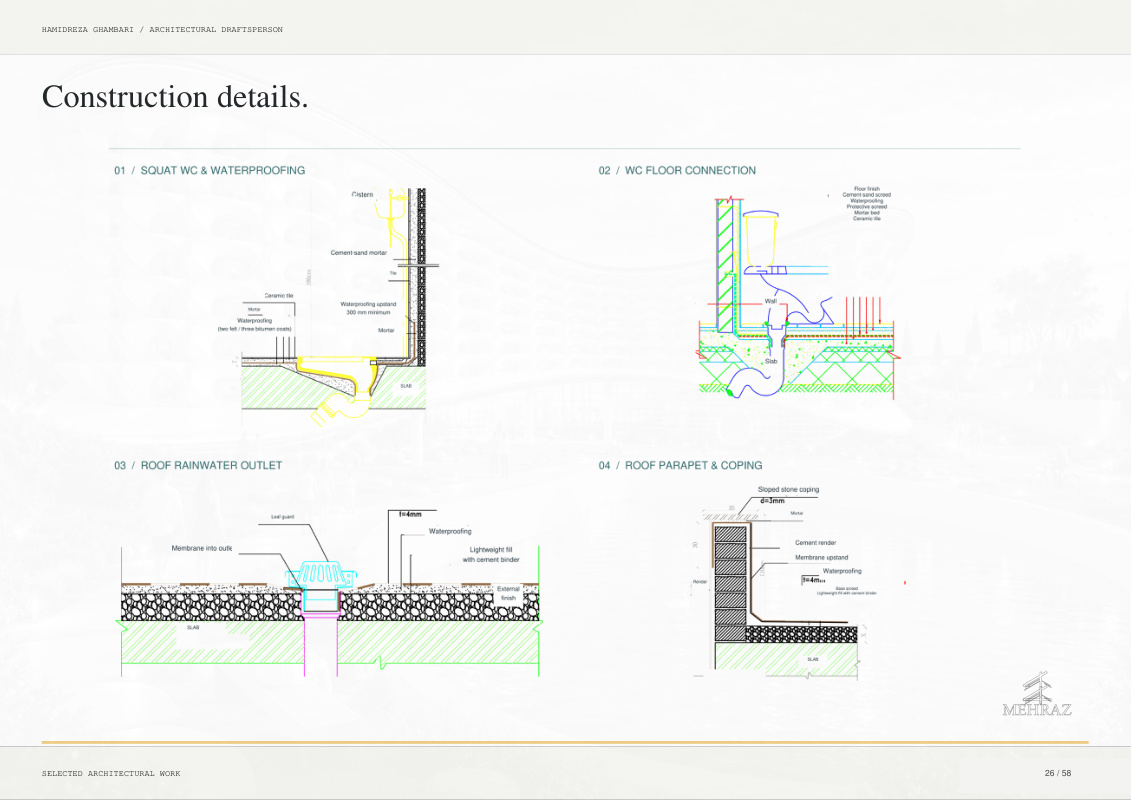Click the "Cistern" label in the squat WC drawing

point(362,194)
